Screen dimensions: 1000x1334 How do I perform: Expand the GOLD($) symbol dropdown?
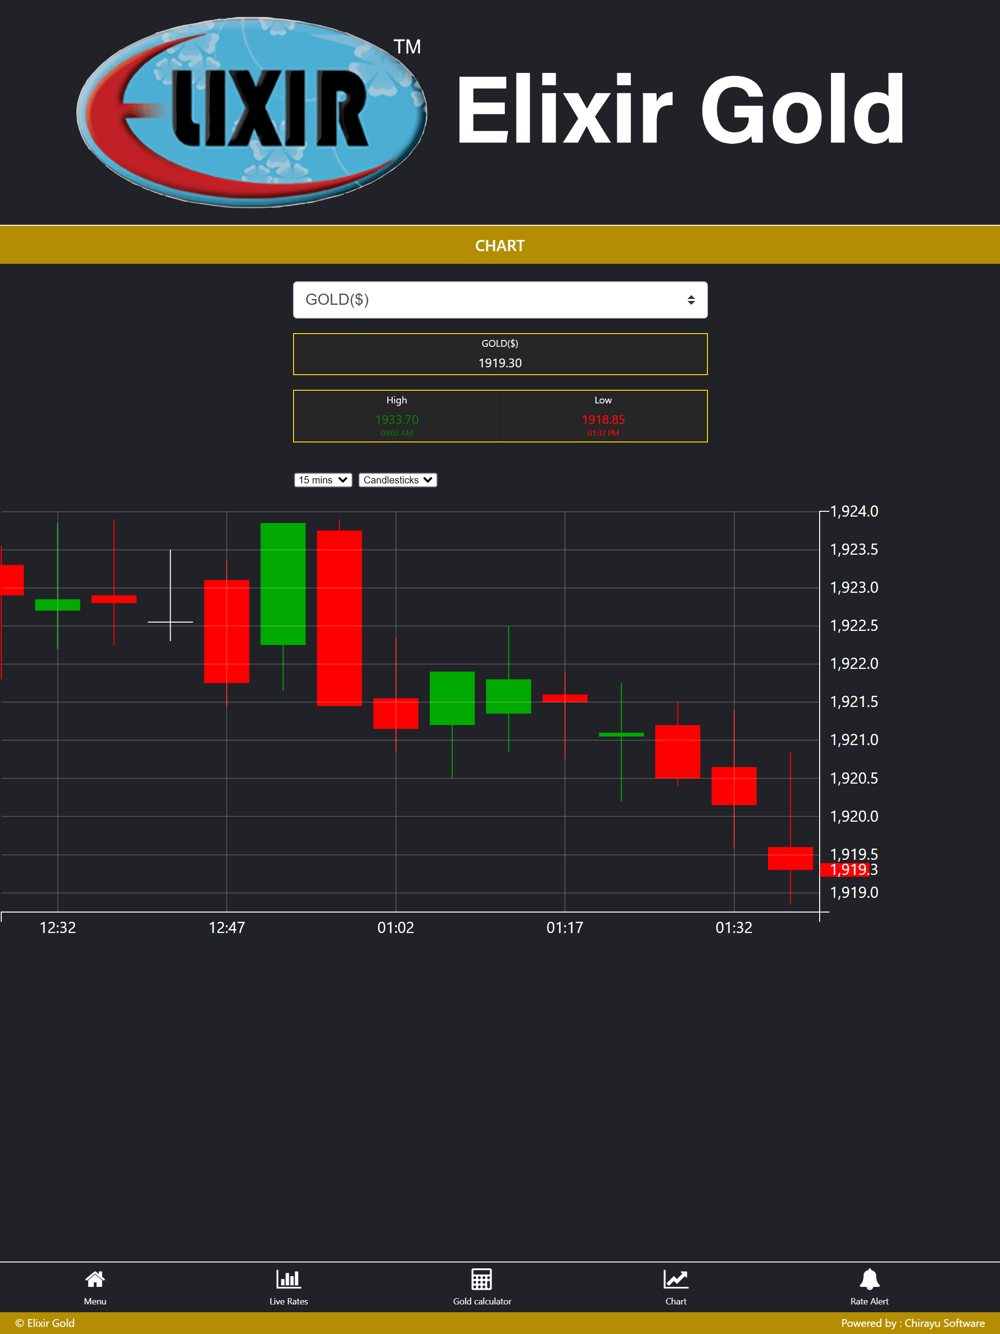[500, 300]
